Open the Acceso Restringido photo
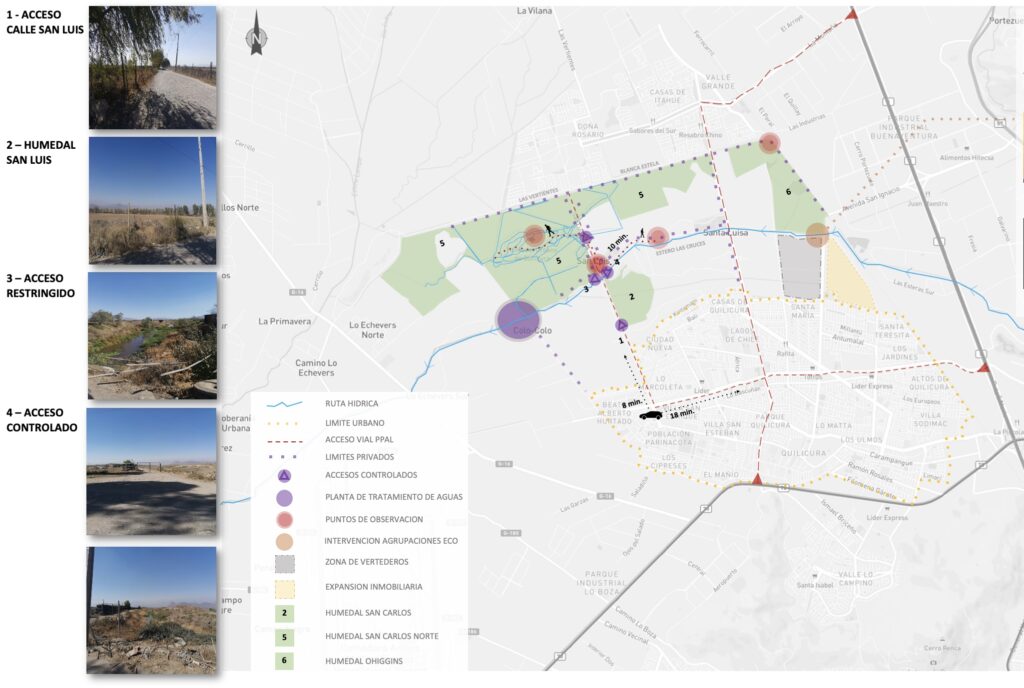 click(x=152, y=336)
